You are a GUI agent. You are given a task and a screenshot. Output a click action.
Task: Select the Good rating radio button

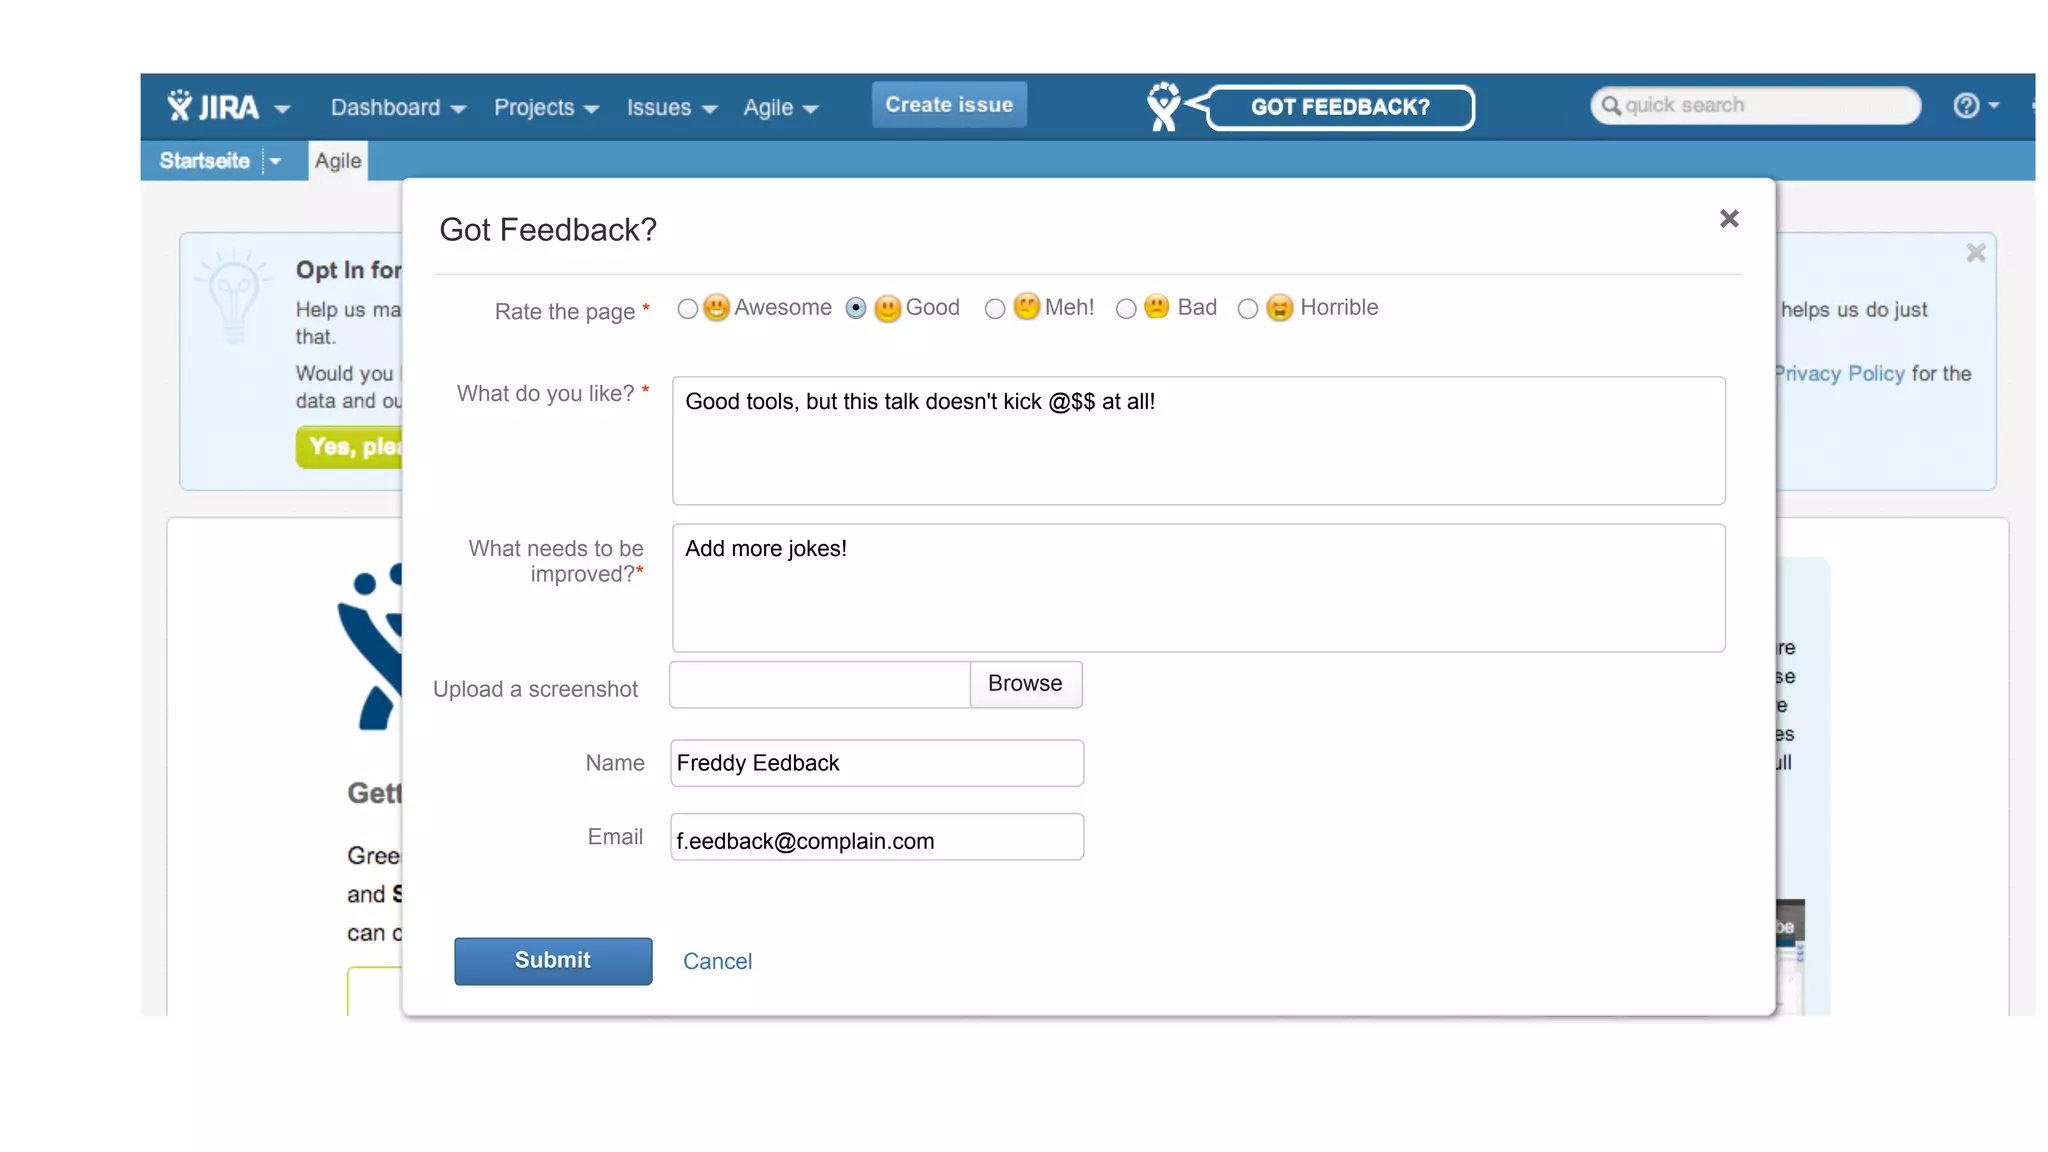pos(856,308)
